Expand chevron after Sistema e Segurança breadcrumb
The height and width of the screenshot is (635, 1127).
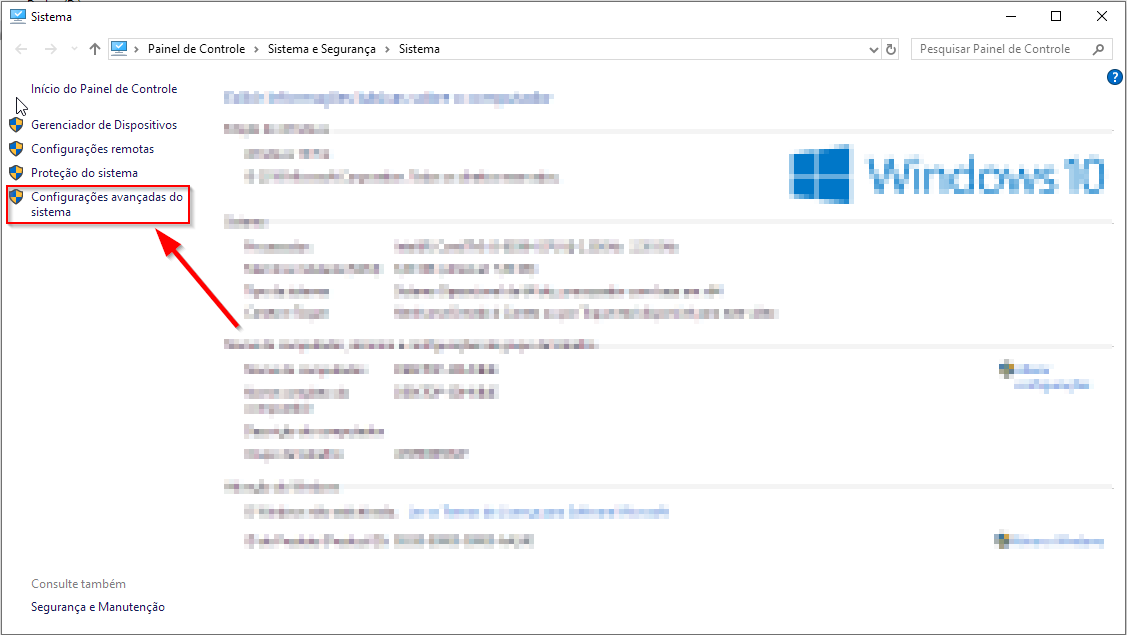pyautogui.click(x=387, y=49)
